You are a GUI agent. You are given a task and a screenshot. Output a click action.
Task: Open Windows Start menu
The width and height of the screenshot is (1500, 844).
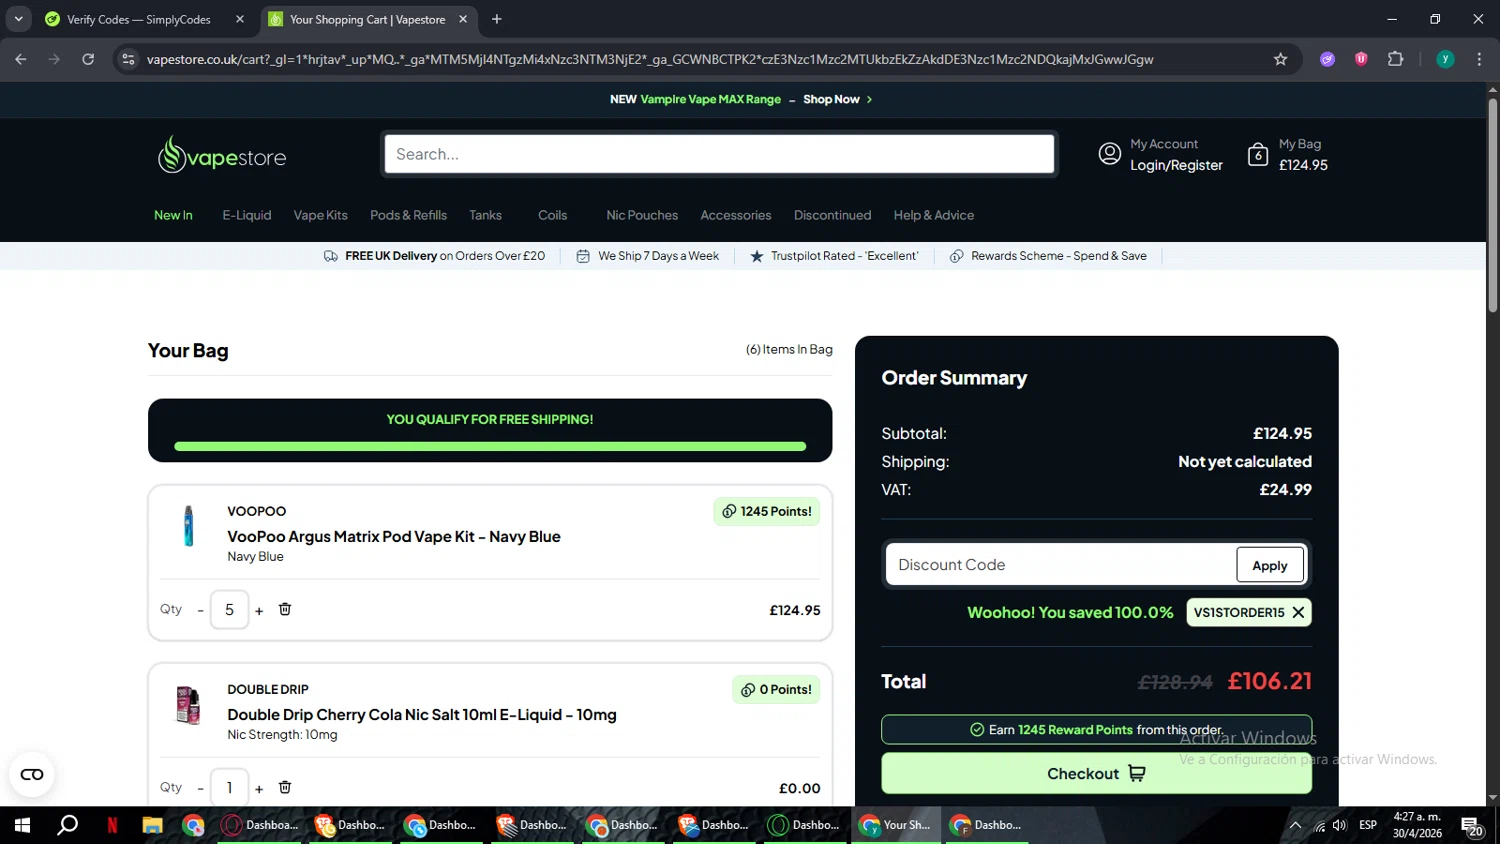(x=22, y=825)
